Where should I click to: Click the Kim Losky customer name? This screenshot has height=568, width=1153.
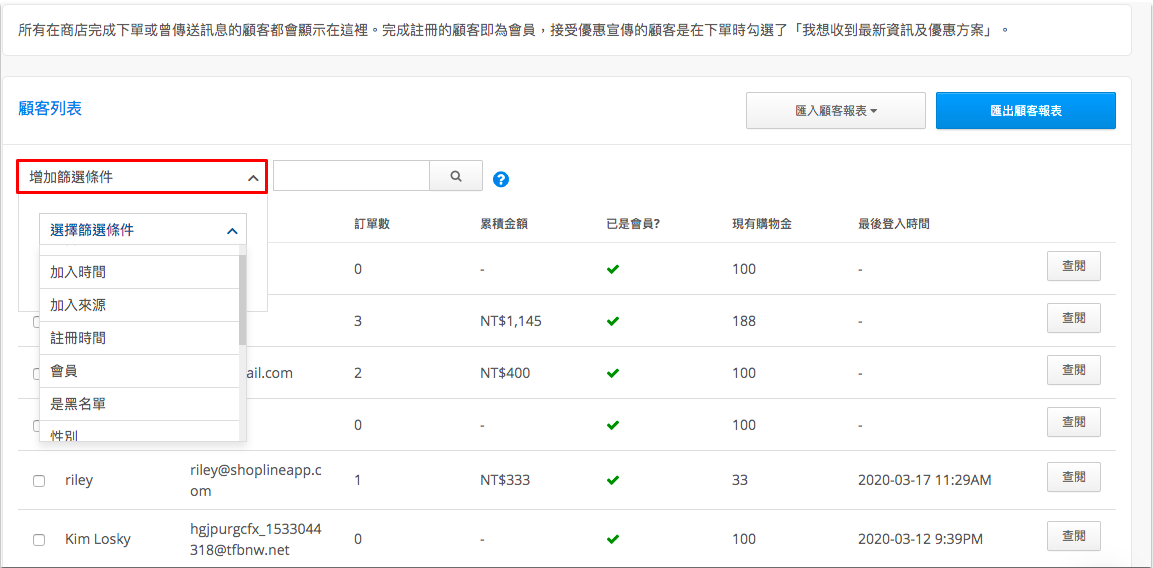point(98,539)
